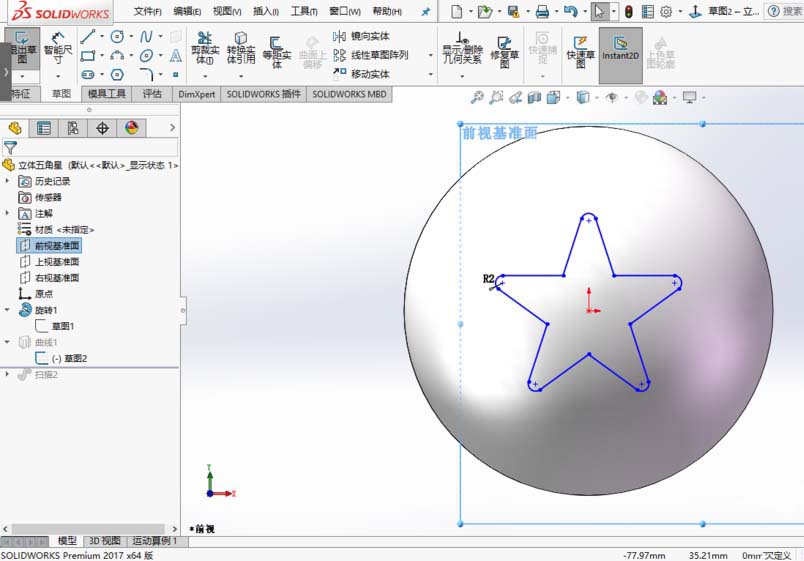Viewport: 804px width, 561px height.
Task: Click the feature tree horizontal scrollbar
Action: click(x=88, y=529)
